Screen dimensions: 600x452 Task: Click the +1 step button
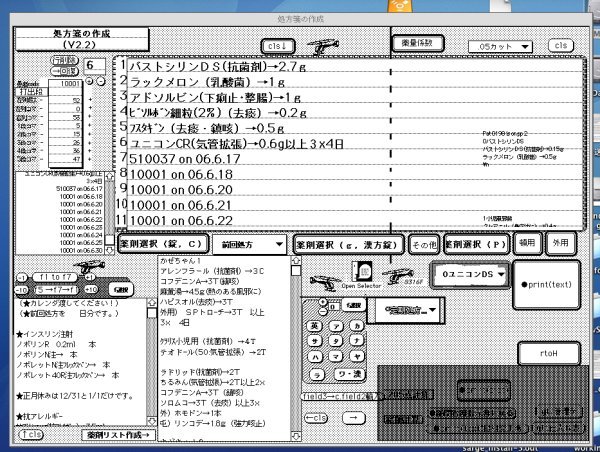(90, 277)
